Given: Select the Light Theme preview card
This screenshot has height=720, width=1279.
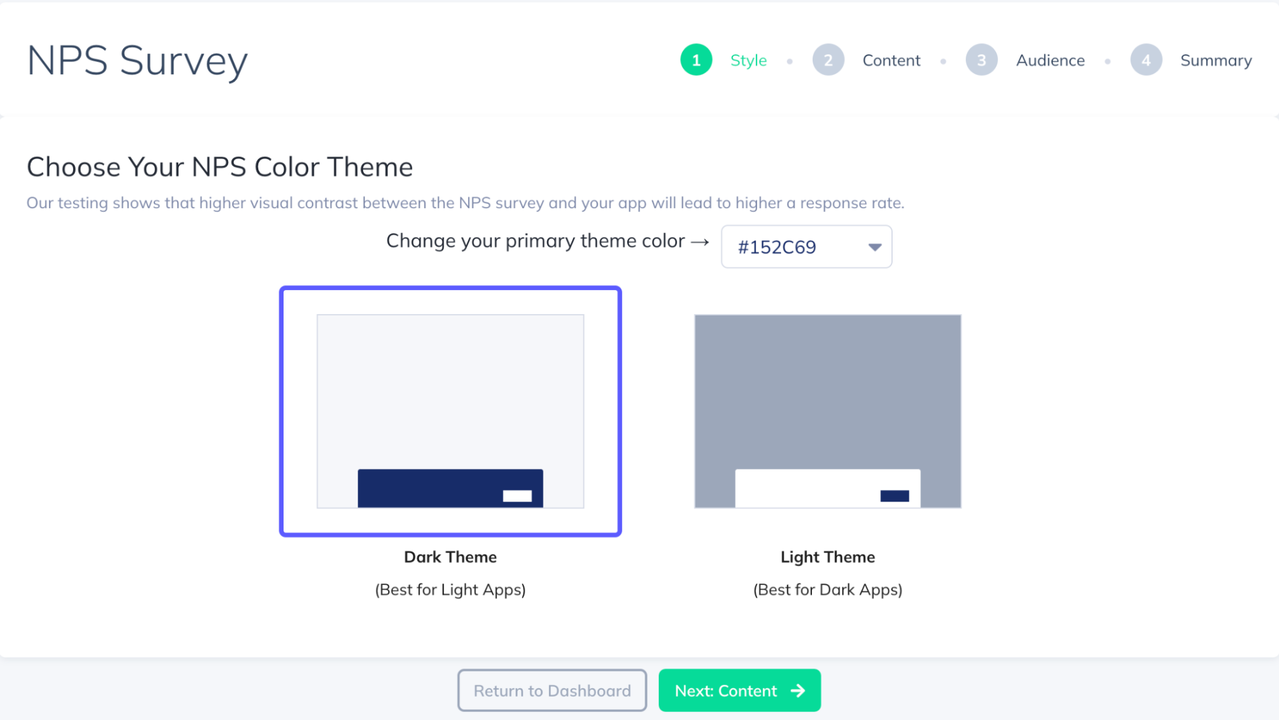Looking at the screenshot, I should pos(828,411).
